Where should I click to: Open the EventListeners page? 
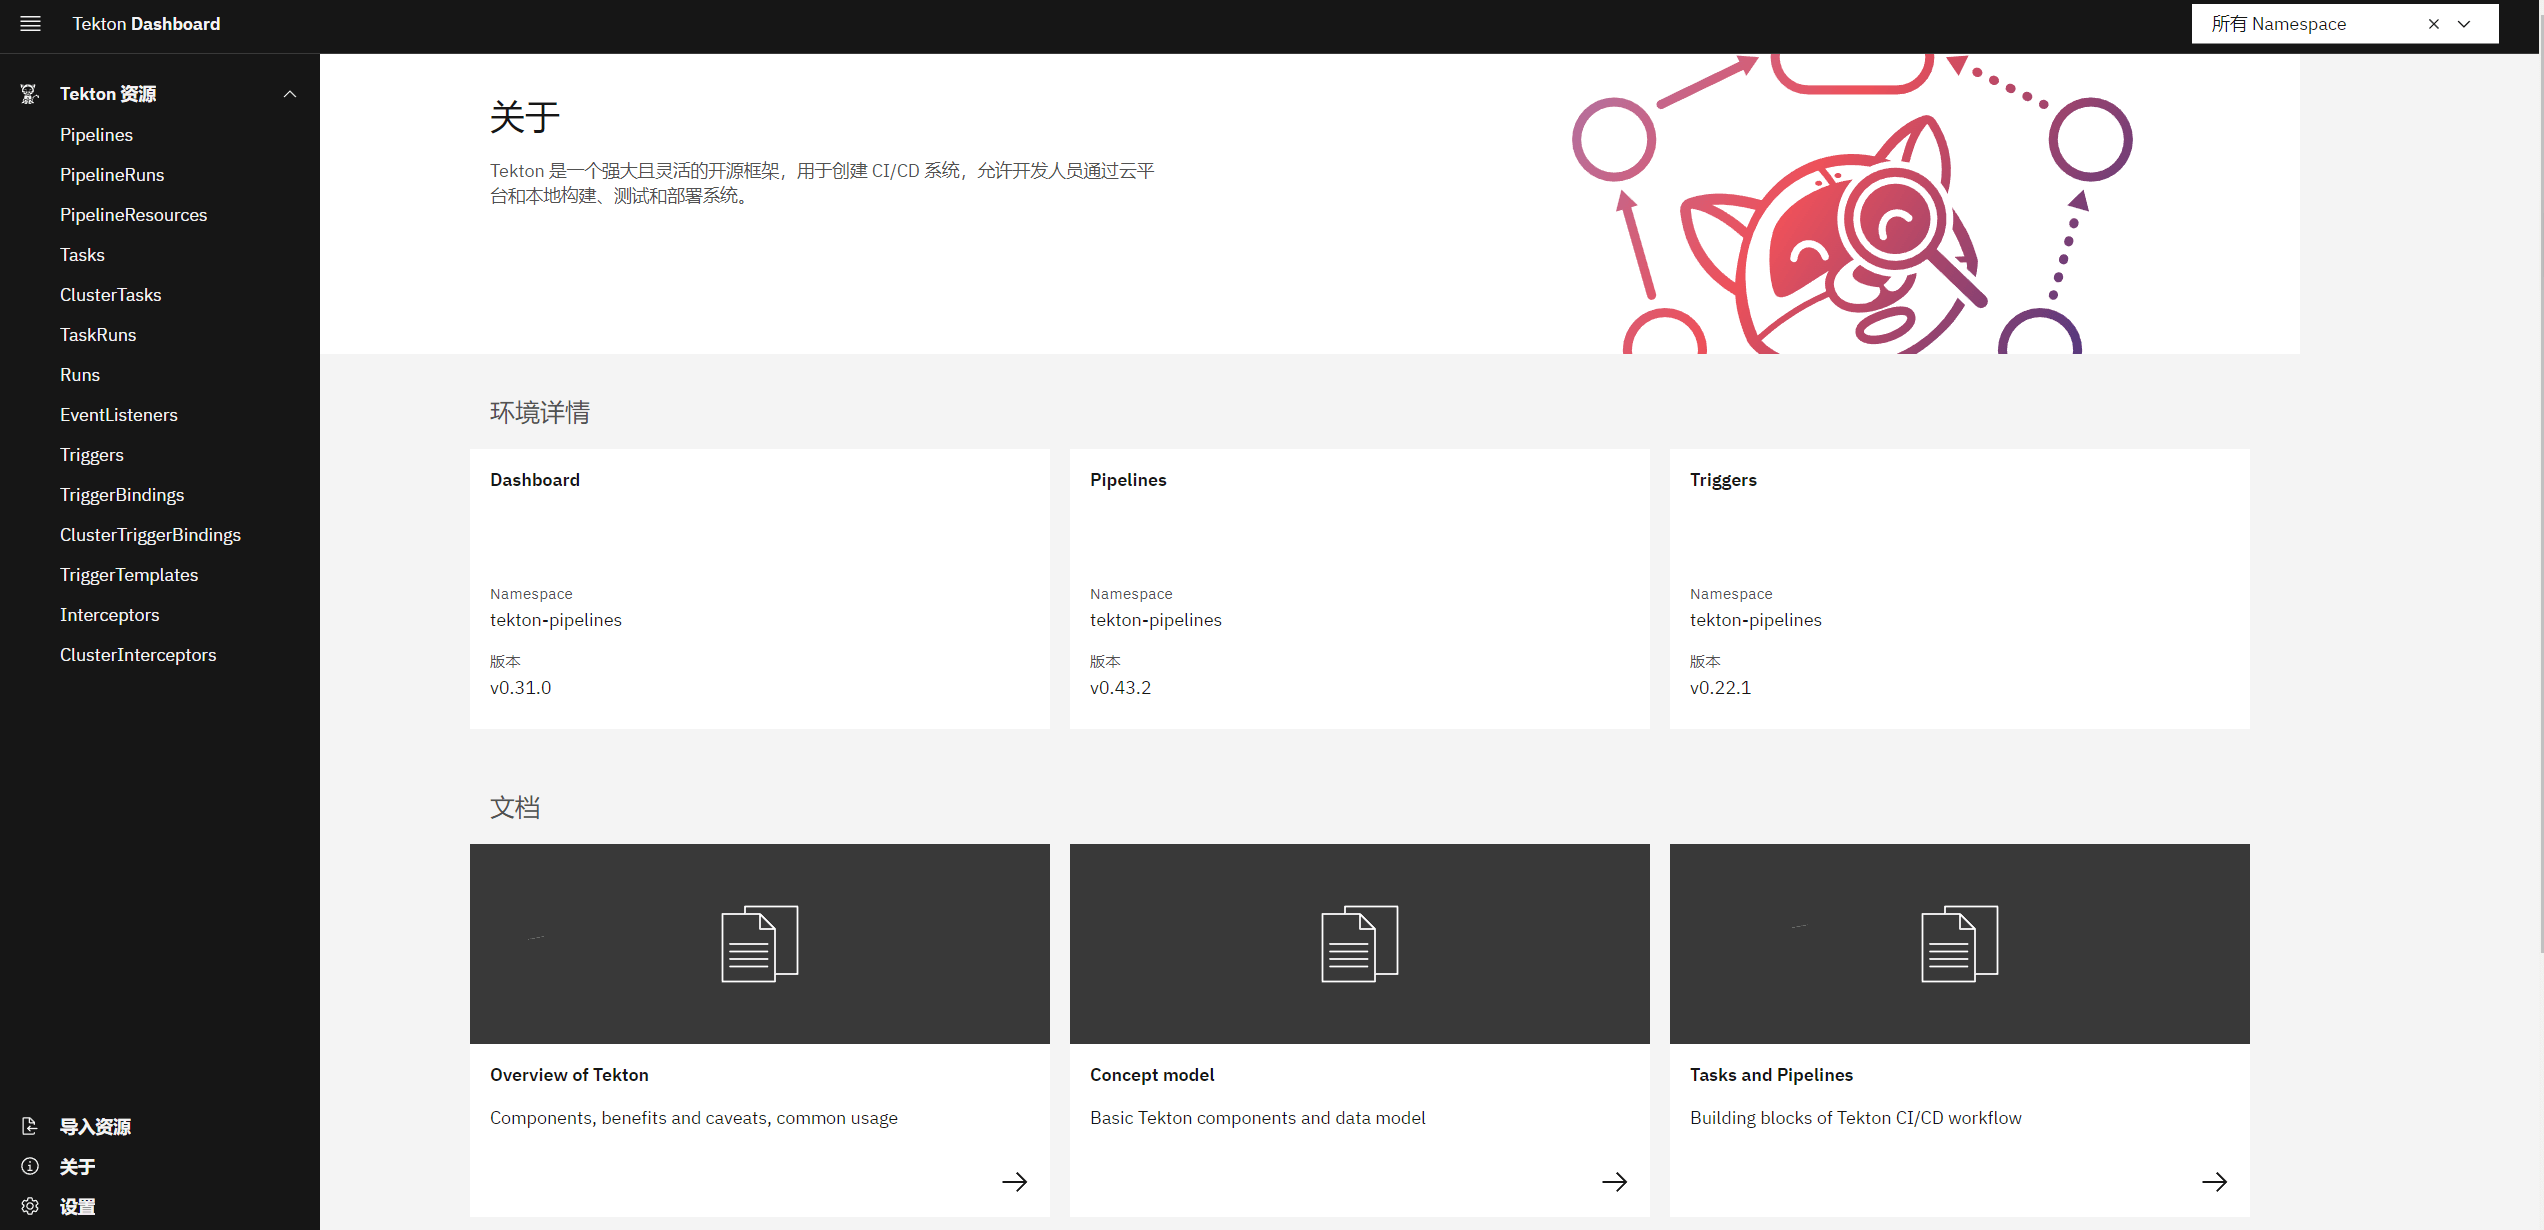[118, 414]
